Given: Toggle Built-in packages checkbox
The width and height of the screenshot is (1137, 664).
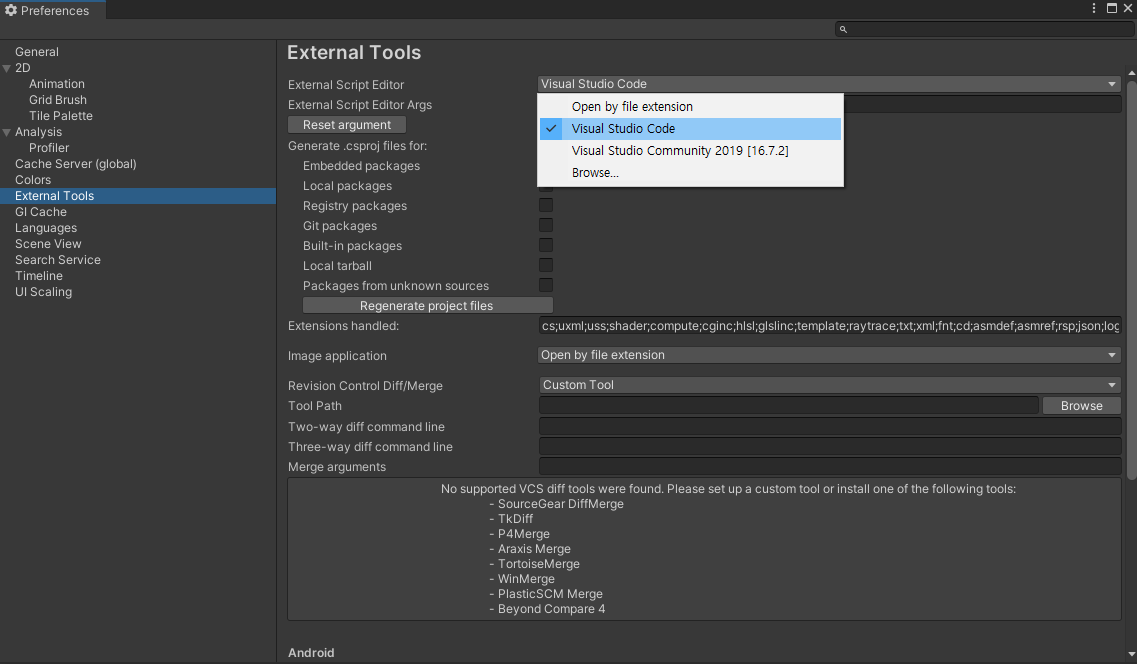Looking at the screenshot, I should click(x=546, y=246).
